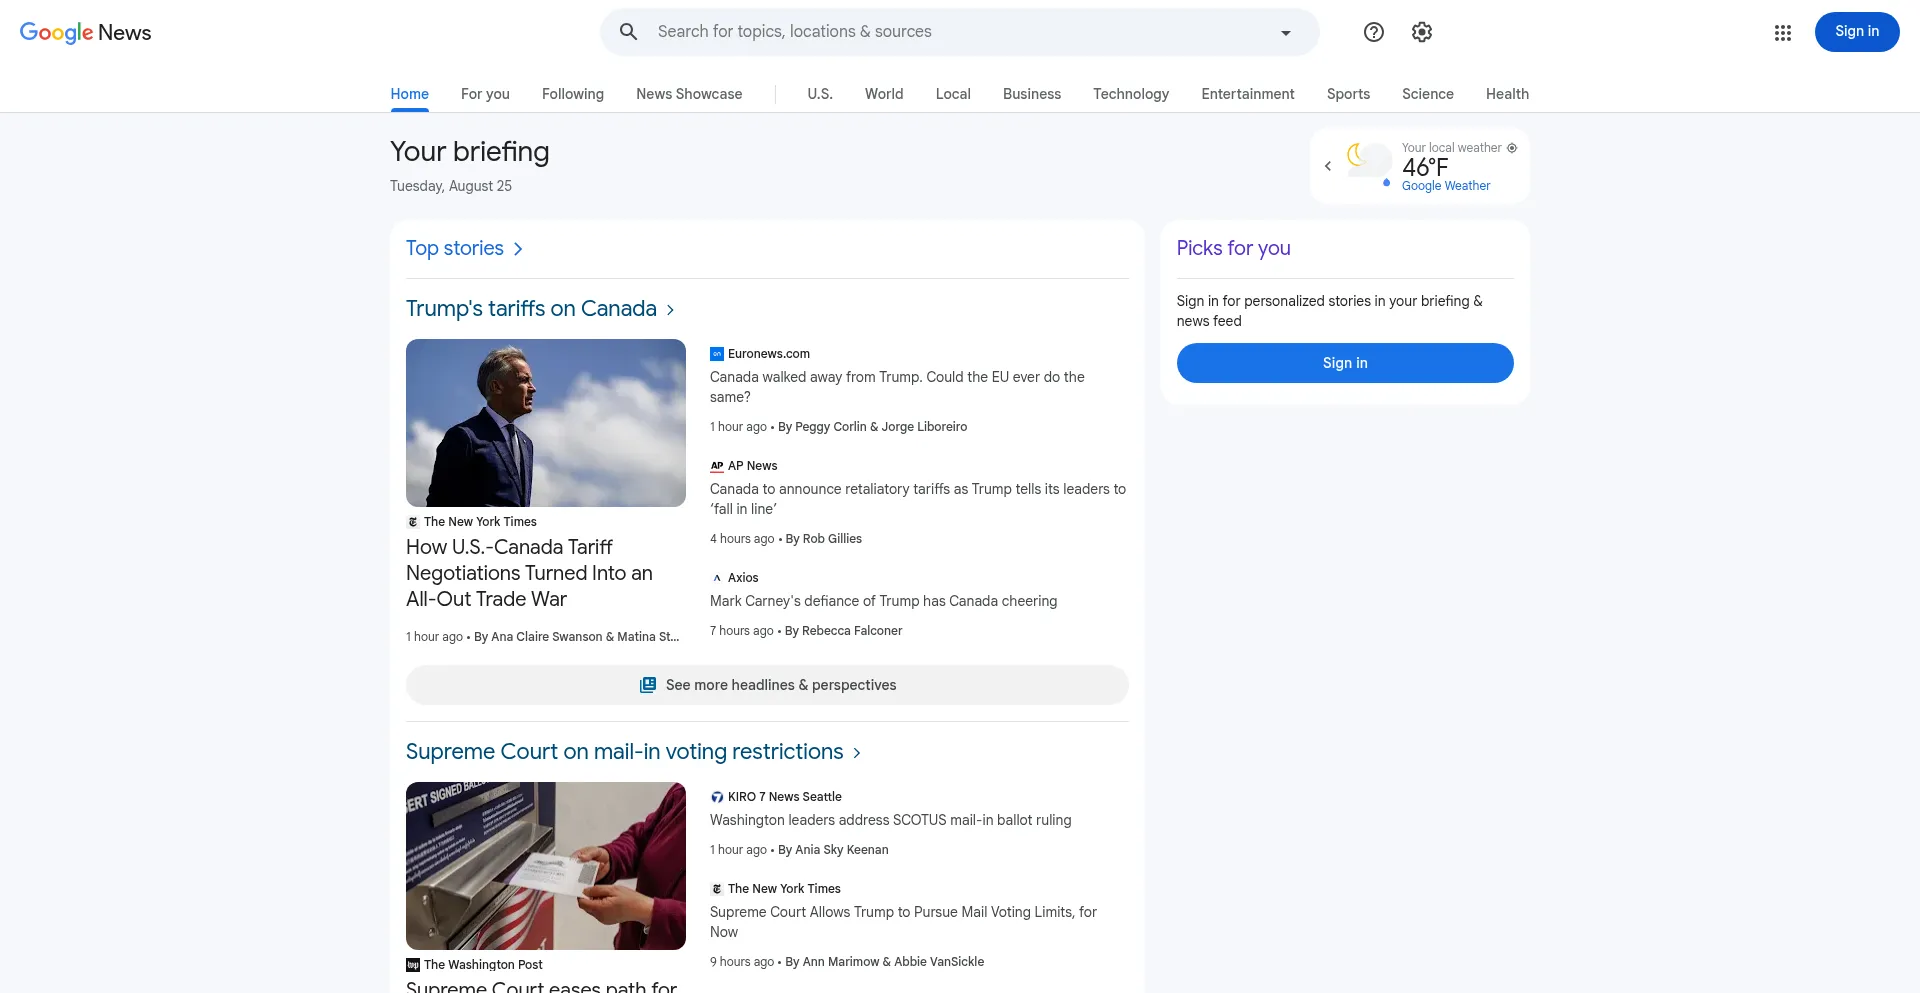Focus the search topics input field
This screenshot has width=1920, height=993.
click(960, 32)
